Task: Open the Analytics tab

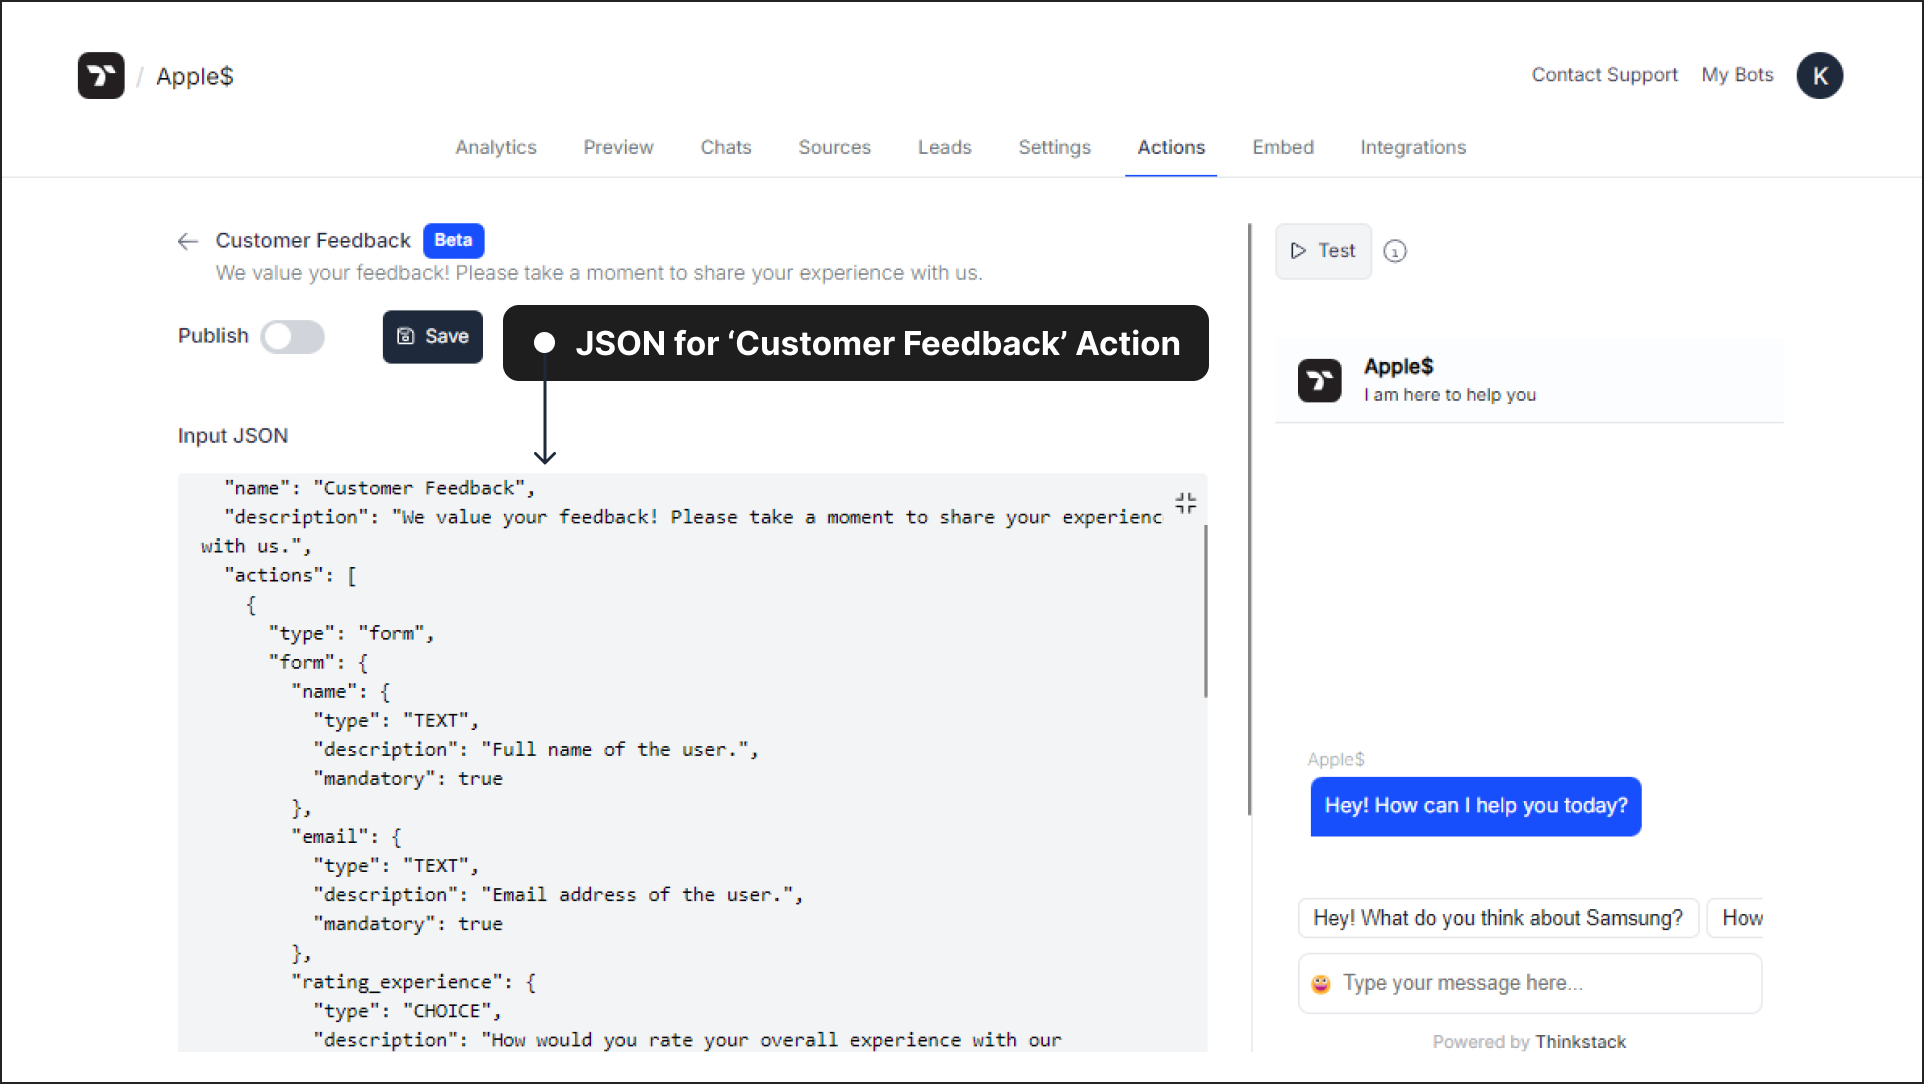Action: click(496, 147)
